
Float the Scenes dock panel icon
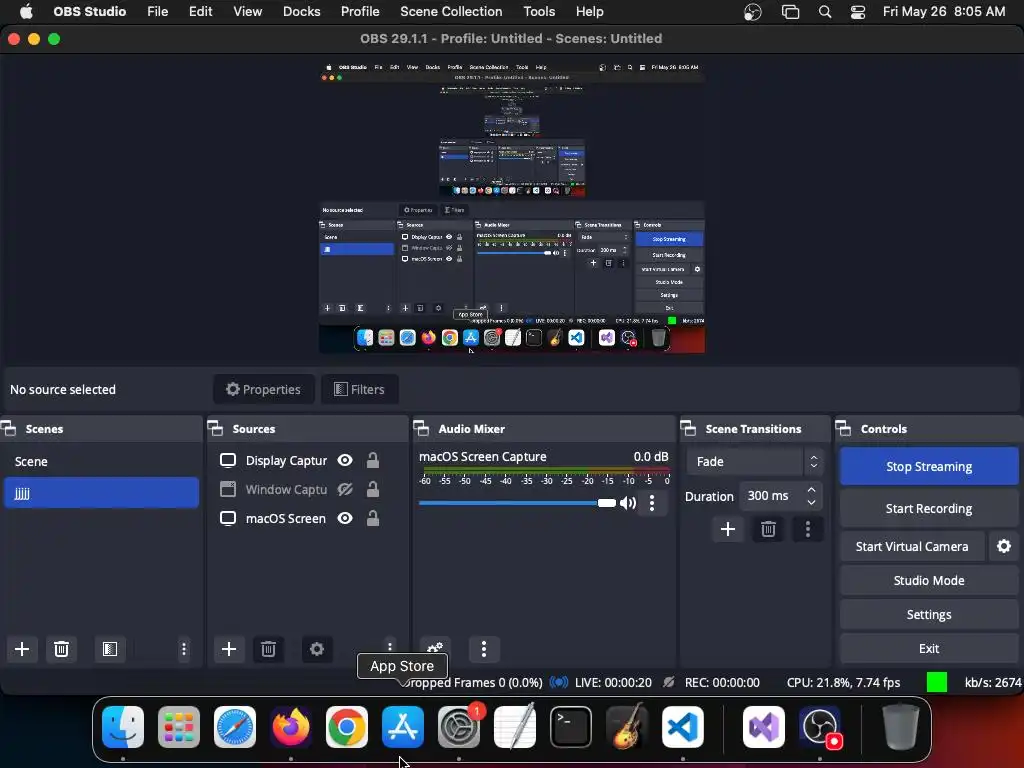tap(9, 429)
